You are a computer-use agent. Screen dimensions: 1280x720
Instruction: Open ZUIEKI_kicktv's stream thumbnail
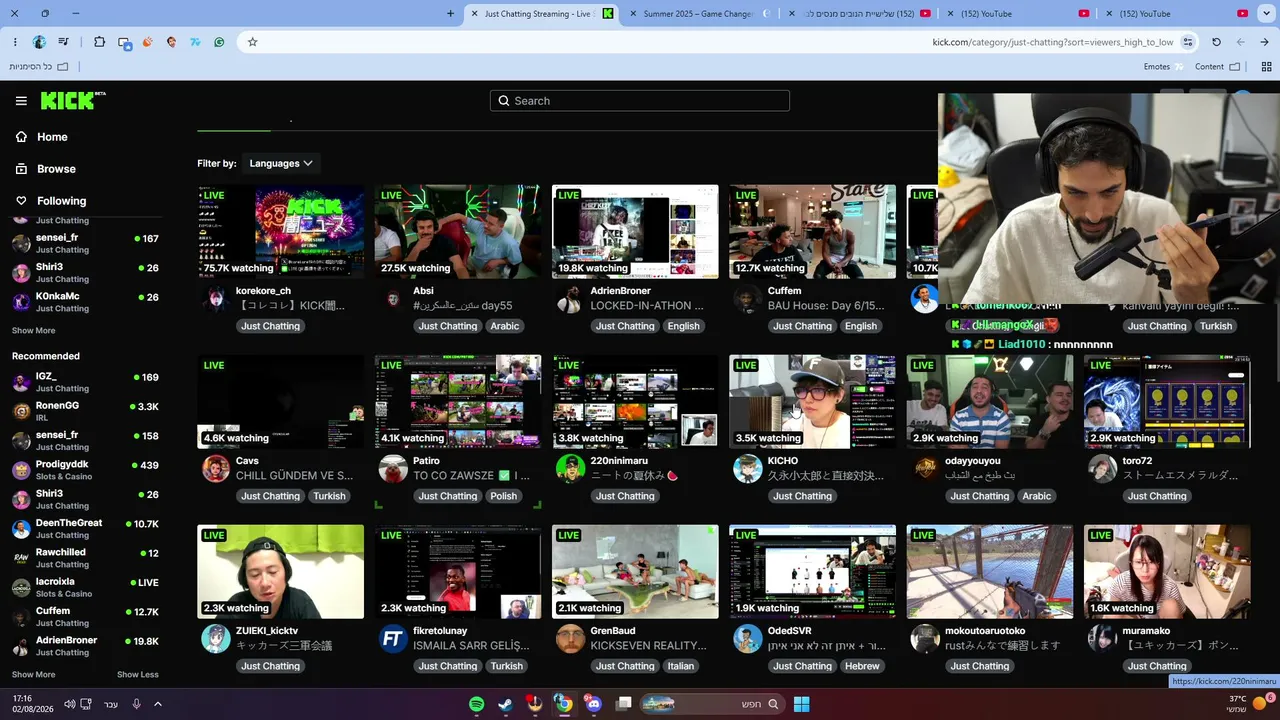click(x=281, y=571)
